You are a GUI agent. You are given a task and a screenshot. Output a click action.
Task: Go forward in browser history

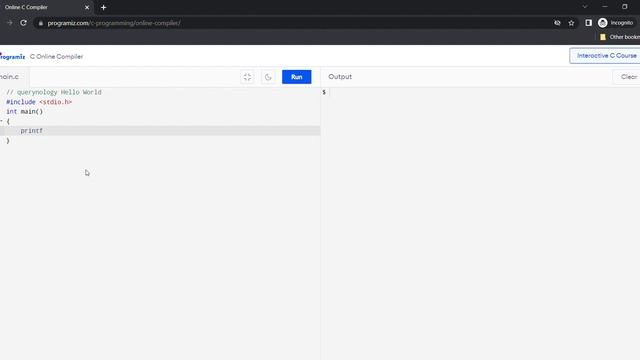coord(9,23)
